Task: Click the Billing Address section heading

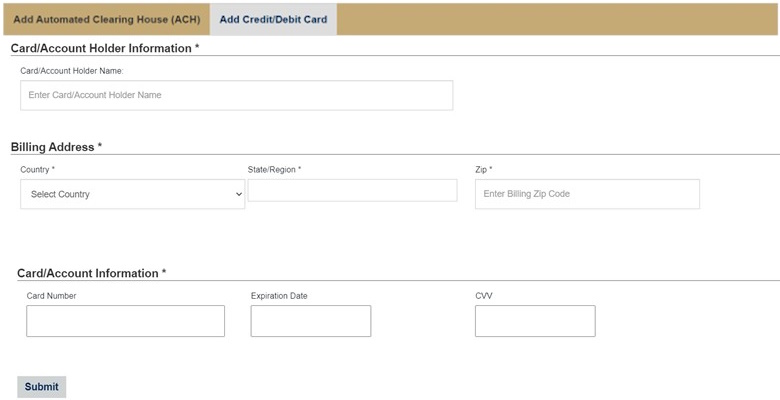Action: [56, 147]
